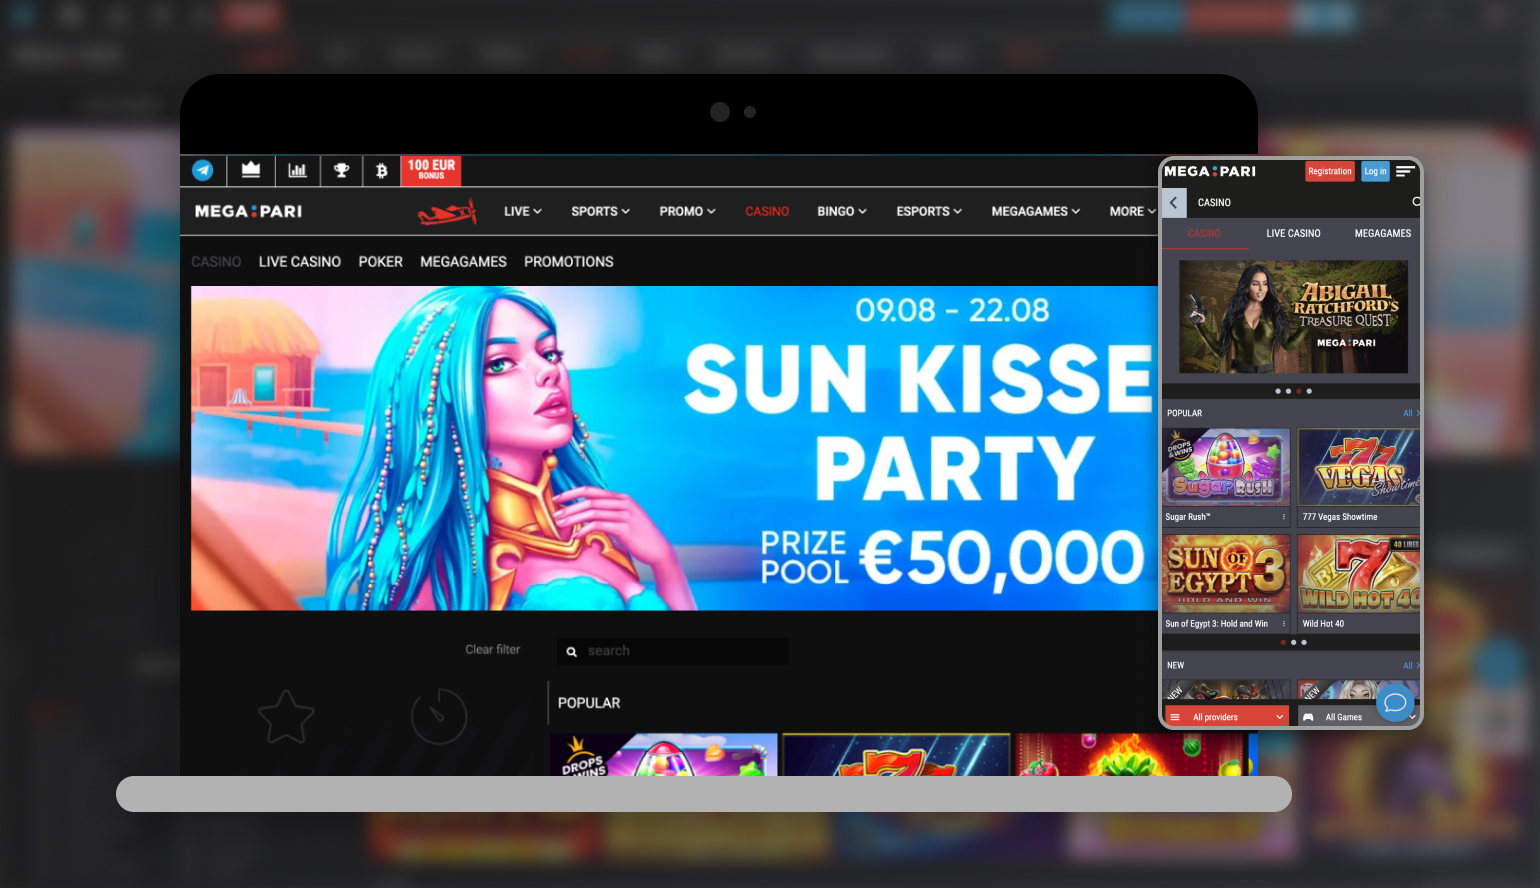1540x888 pixels.
Task: Open the Wild Hot 40 game
Action: click(1359, 573)
